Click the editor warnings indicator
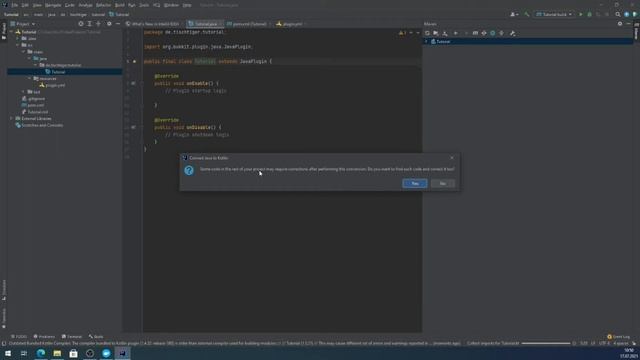Screen dimensions: 640x360 pyautogui.click(x=402, y=33)
